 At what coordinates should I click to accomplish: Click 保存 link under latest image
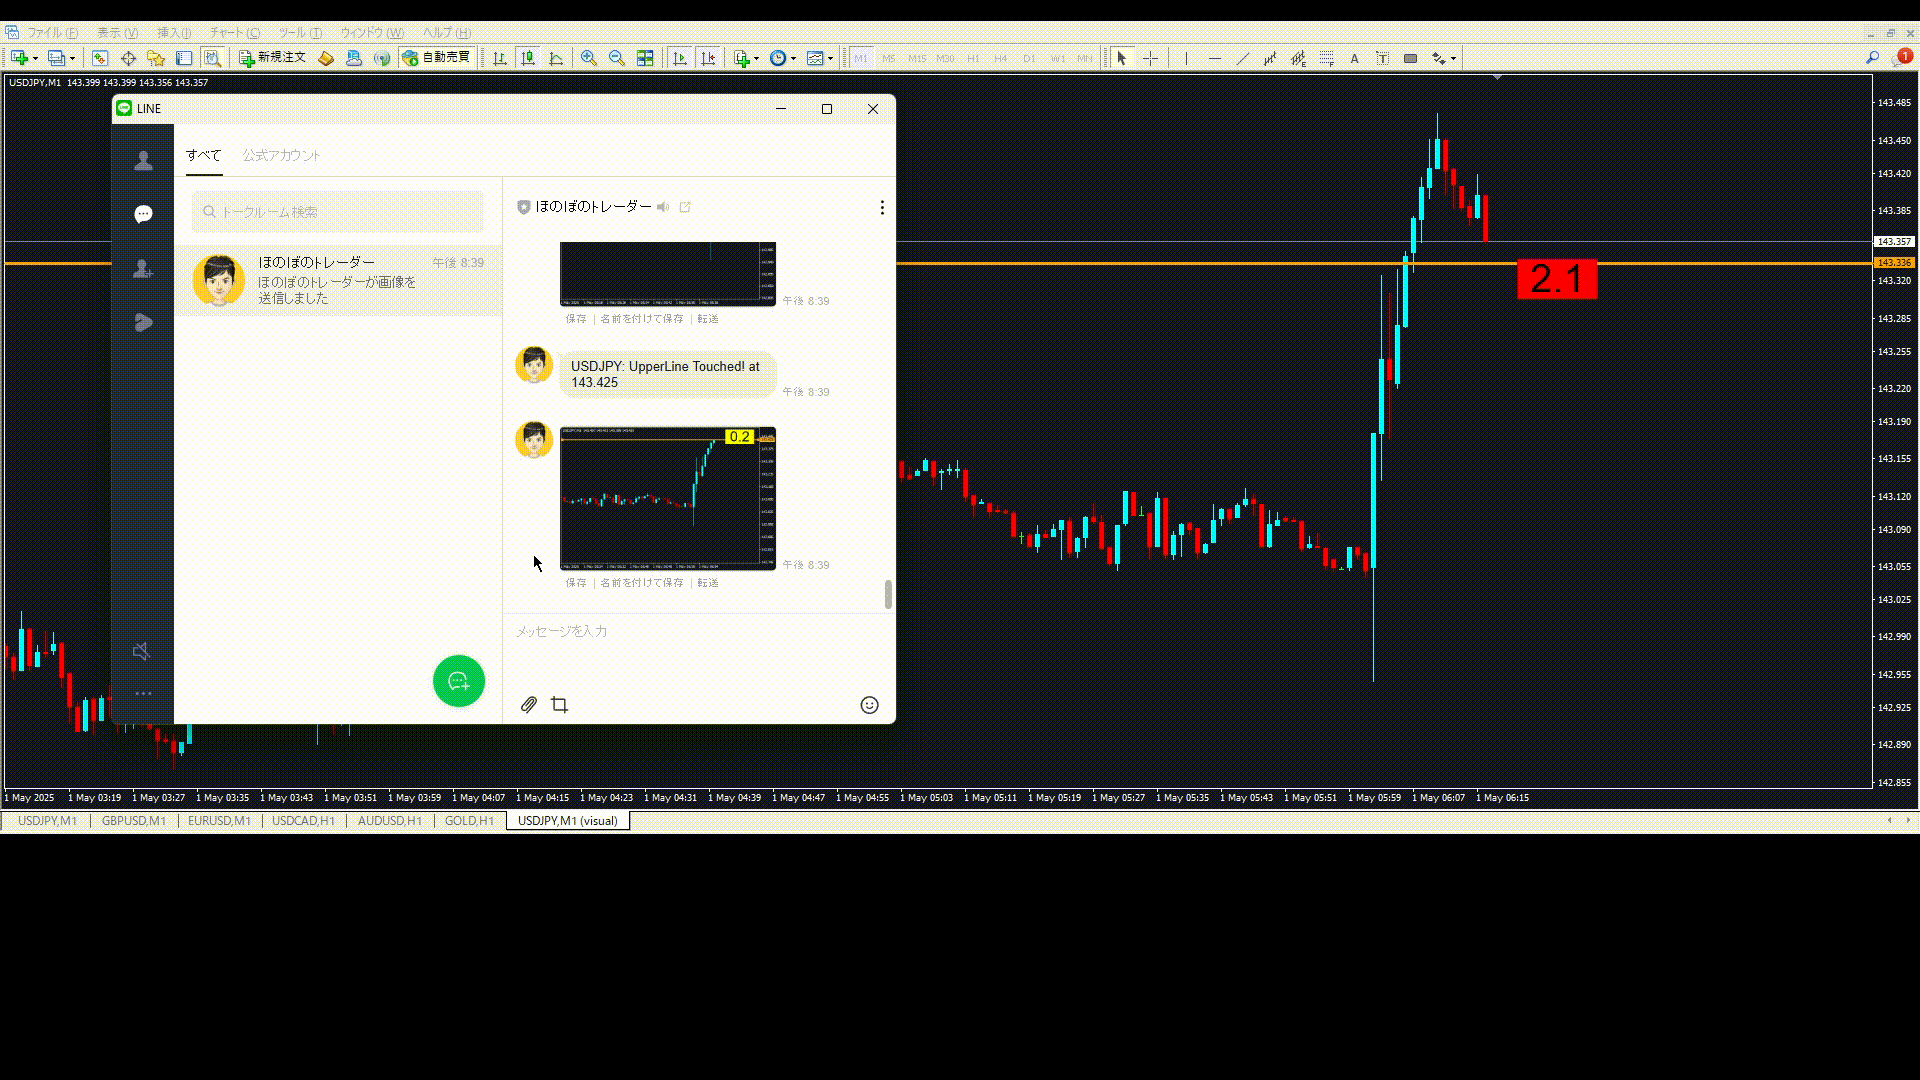(576, 583)
